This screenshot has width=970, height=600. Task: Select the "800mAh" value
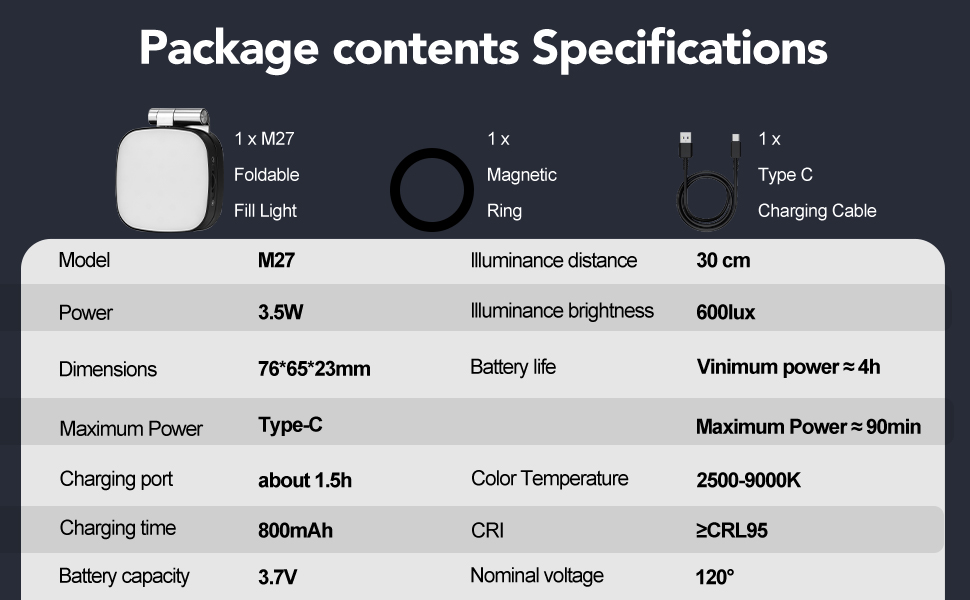[295, 530]
